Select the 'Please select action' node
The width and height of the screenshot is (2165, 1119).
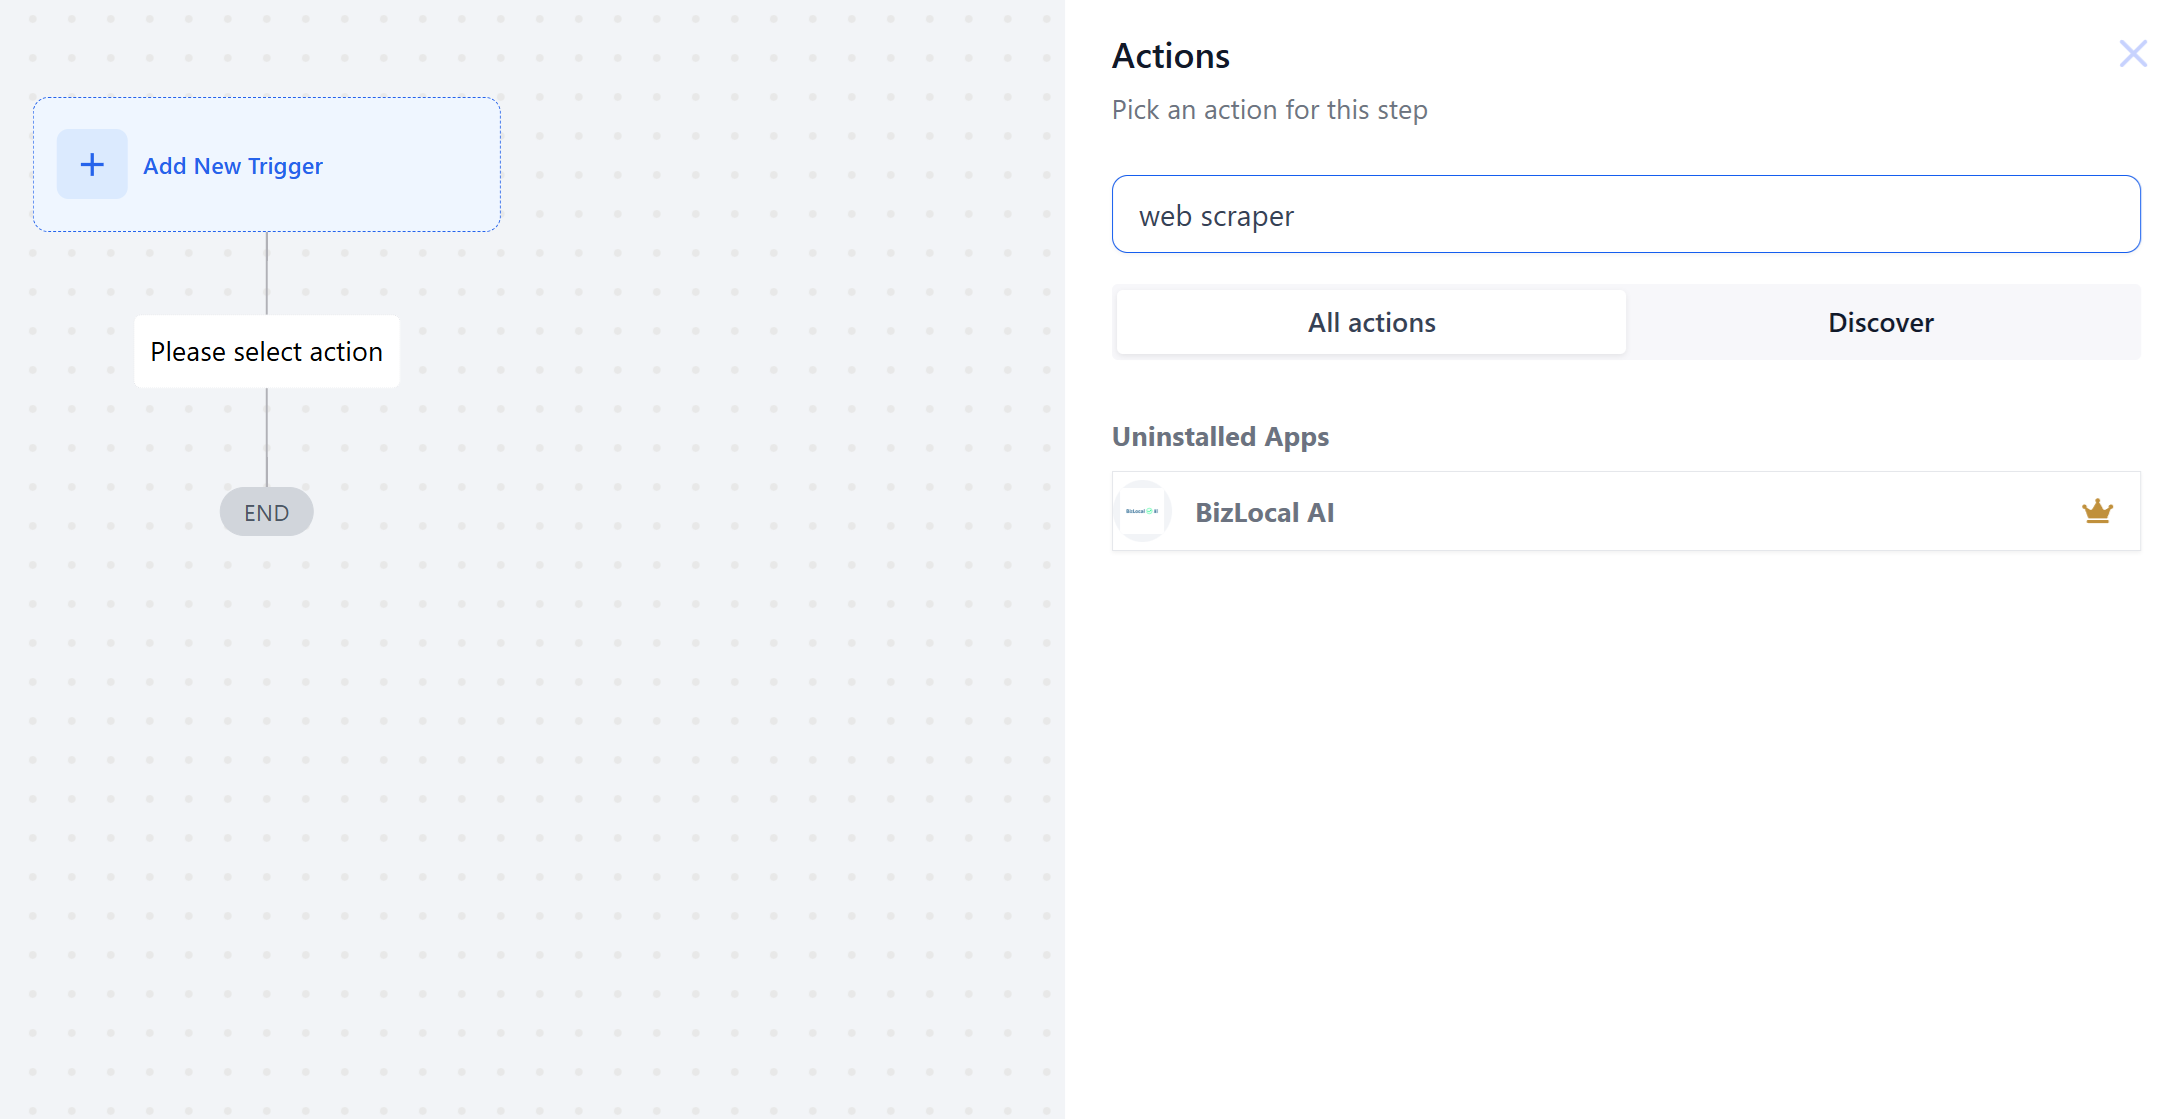click(267, 352)
